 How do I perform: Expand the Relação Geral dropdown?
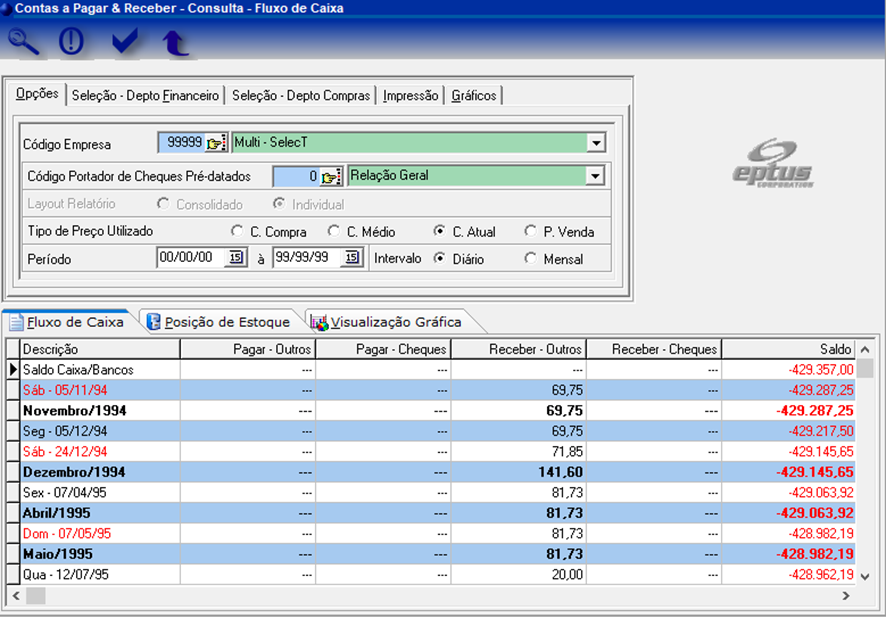[x=596, y=177]
